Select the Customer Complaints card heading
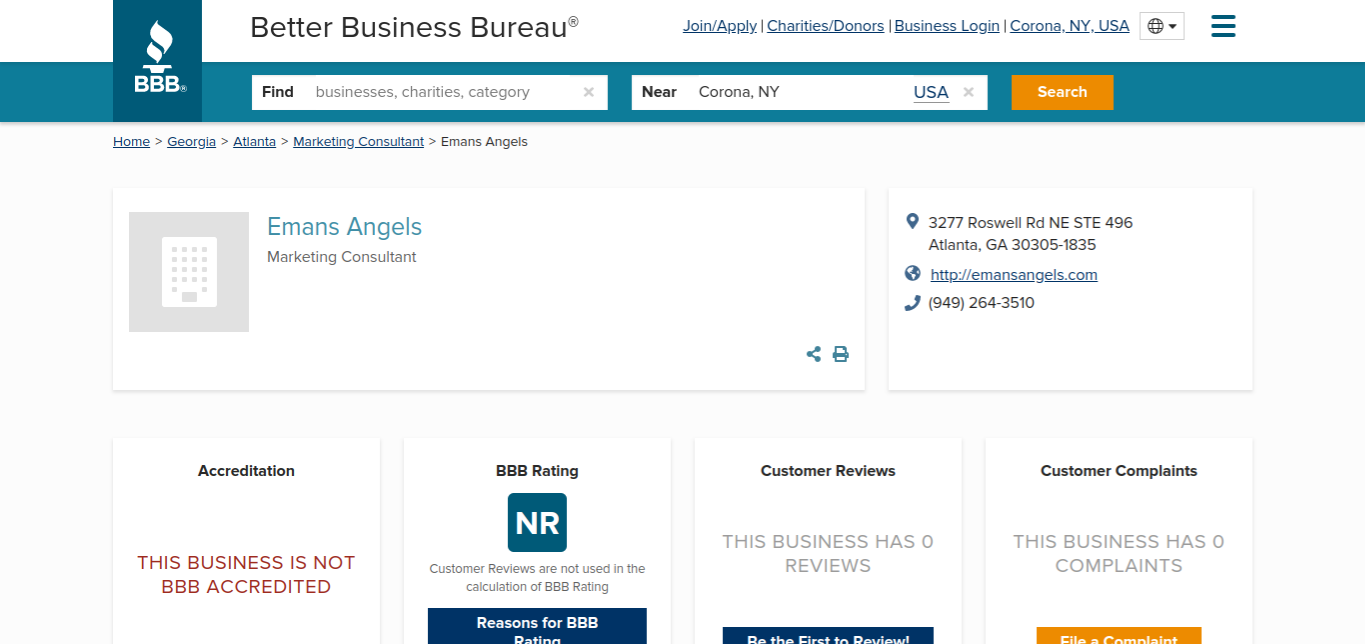Image resolution: width=1365 pixels, height=644 pixels. 1119,471
